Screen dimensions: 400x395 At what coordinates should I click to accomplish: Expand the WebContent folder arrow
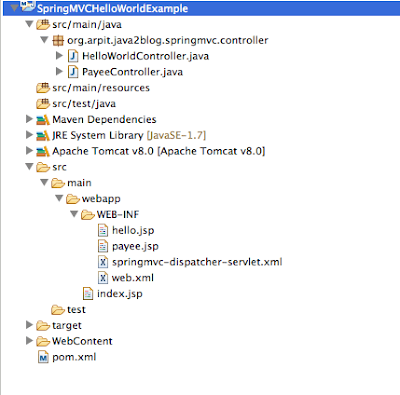point(29,341)
